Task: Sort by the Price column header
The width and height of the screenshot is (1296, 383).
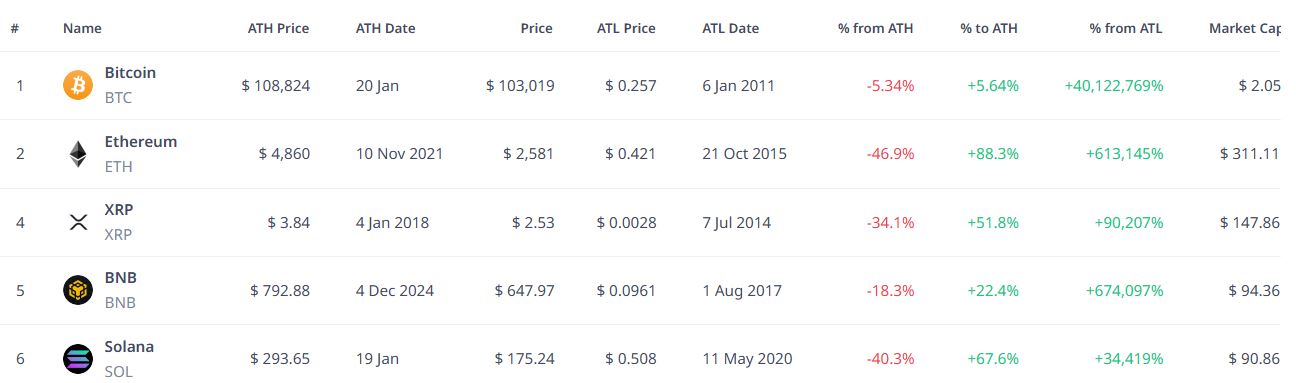Action: 536,28
